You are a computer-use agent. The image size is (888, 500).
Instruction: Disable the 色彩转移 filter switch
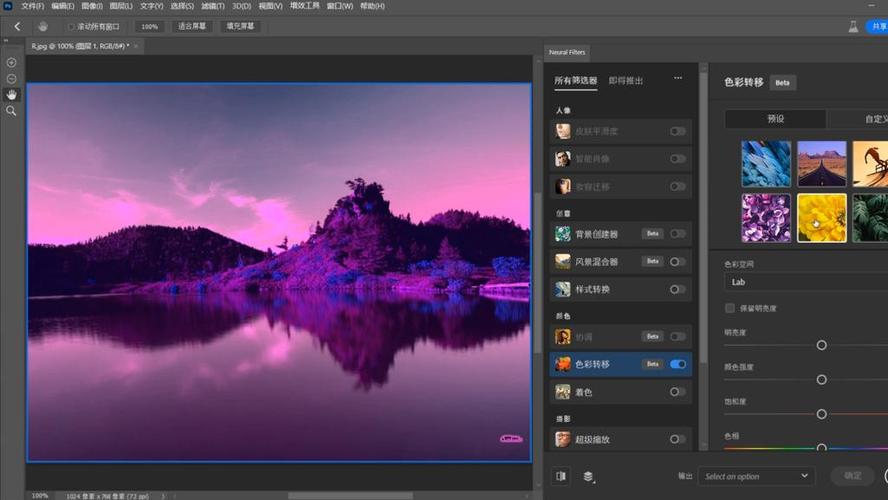tap(677, 364)
